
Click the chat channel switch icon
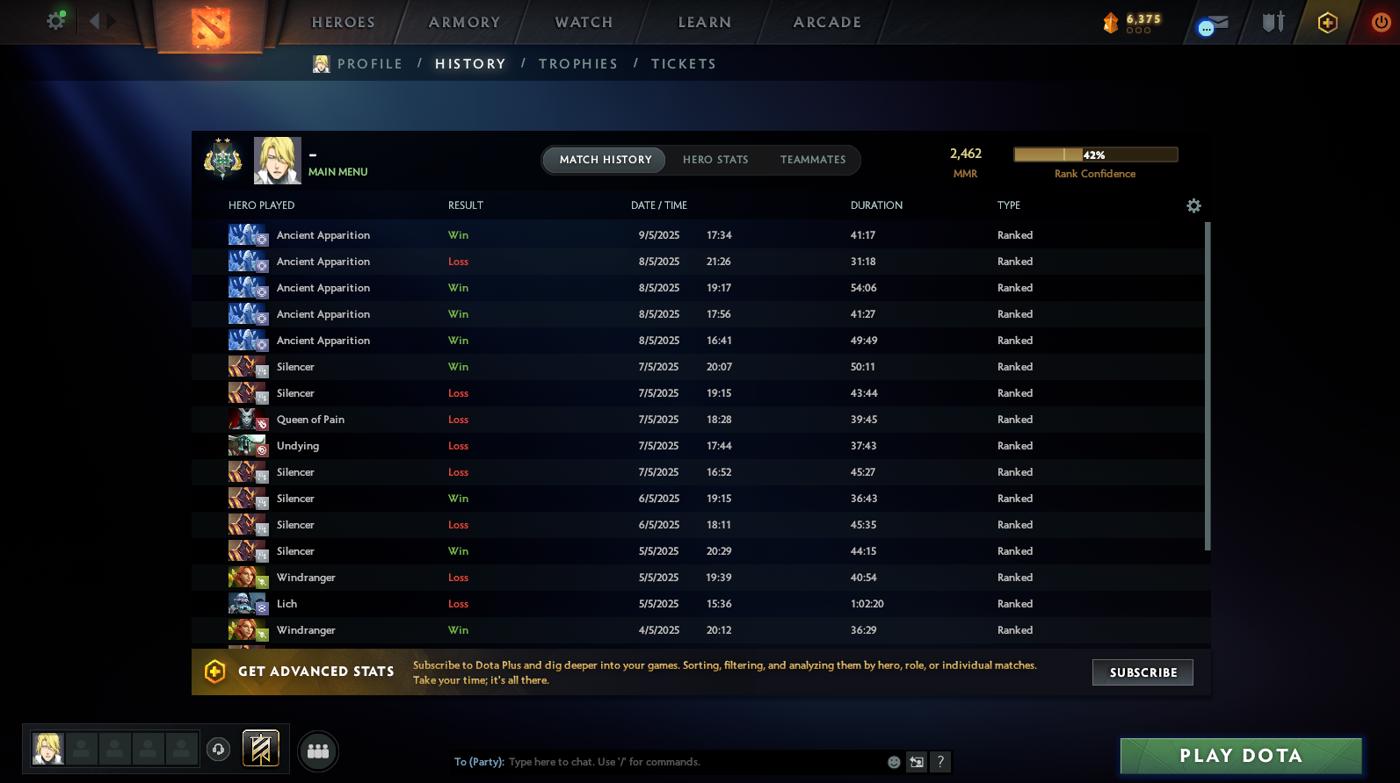click(x=916, y=762)
